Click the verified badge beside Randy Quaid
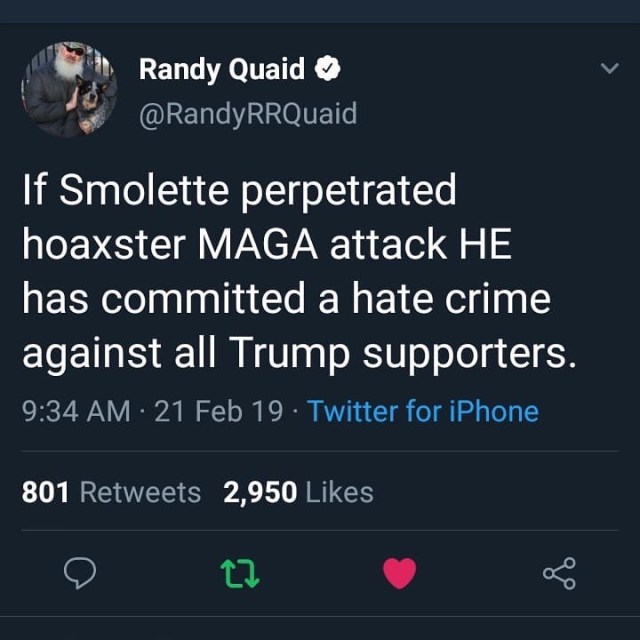Viewport: 640px width, 640px height. coord(329,69)
